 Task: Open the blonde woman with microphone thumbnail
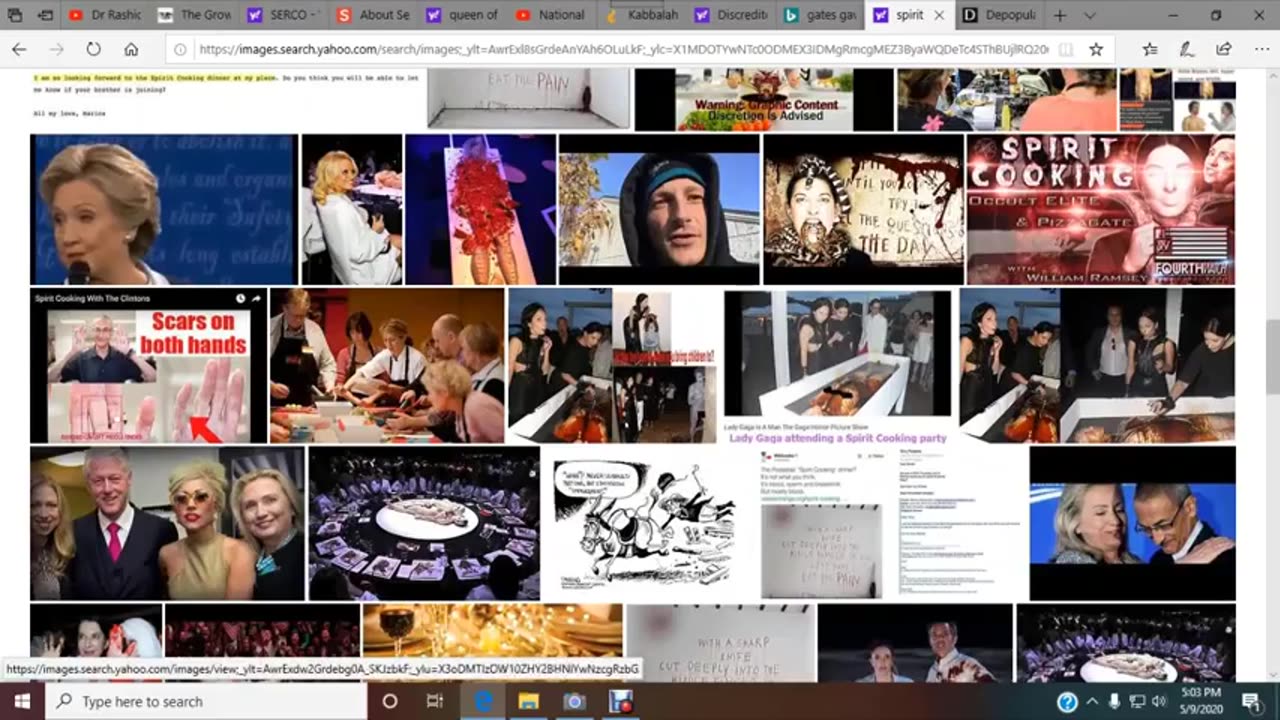(x=164, y=209)
